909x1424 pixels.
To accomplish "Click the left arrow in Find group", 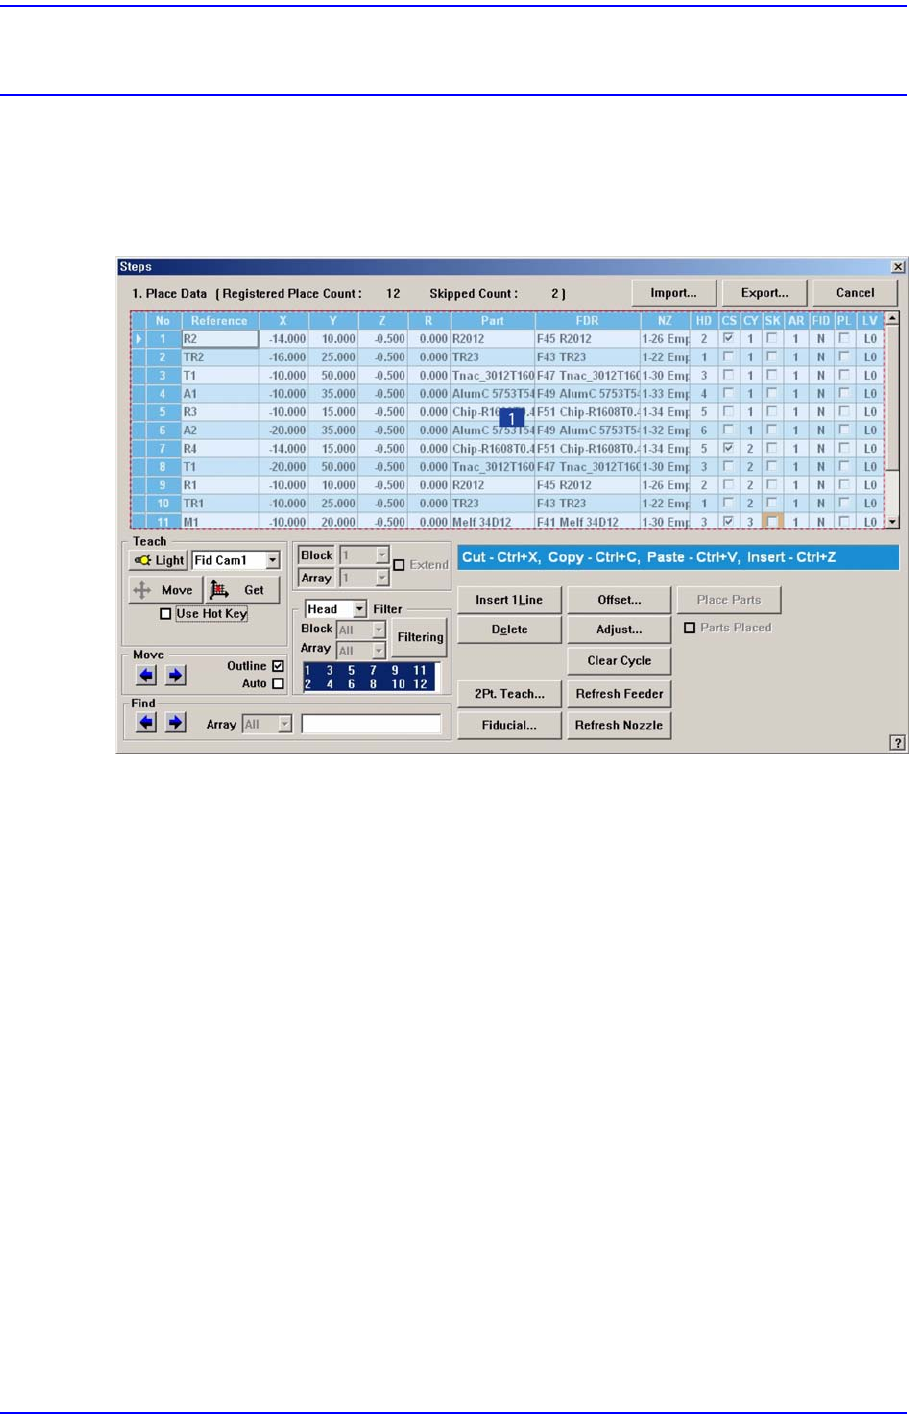I will [x=147, y=722].
